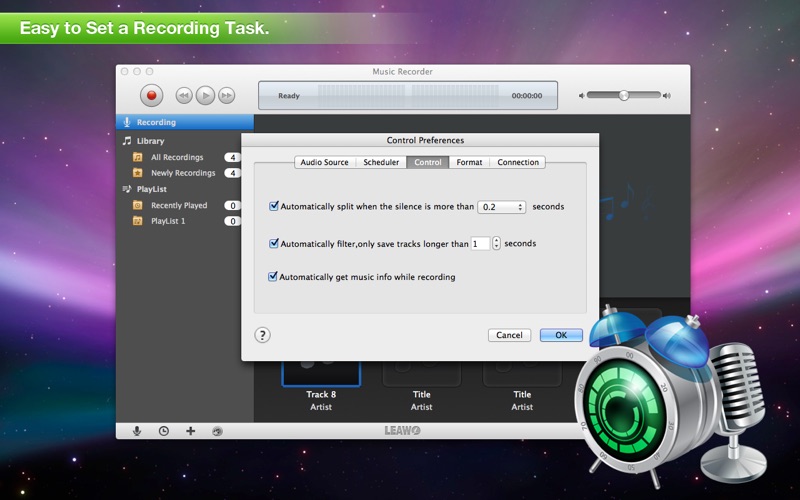This screenshot has height=500, width=800.
Task: Switch to the Scheduler tab
Action: point(381,162)
